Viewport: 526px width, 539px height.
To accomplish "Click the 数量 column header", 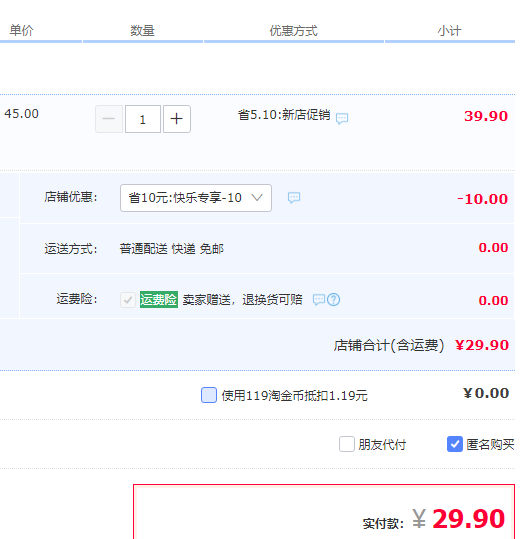I will [142, 31].
